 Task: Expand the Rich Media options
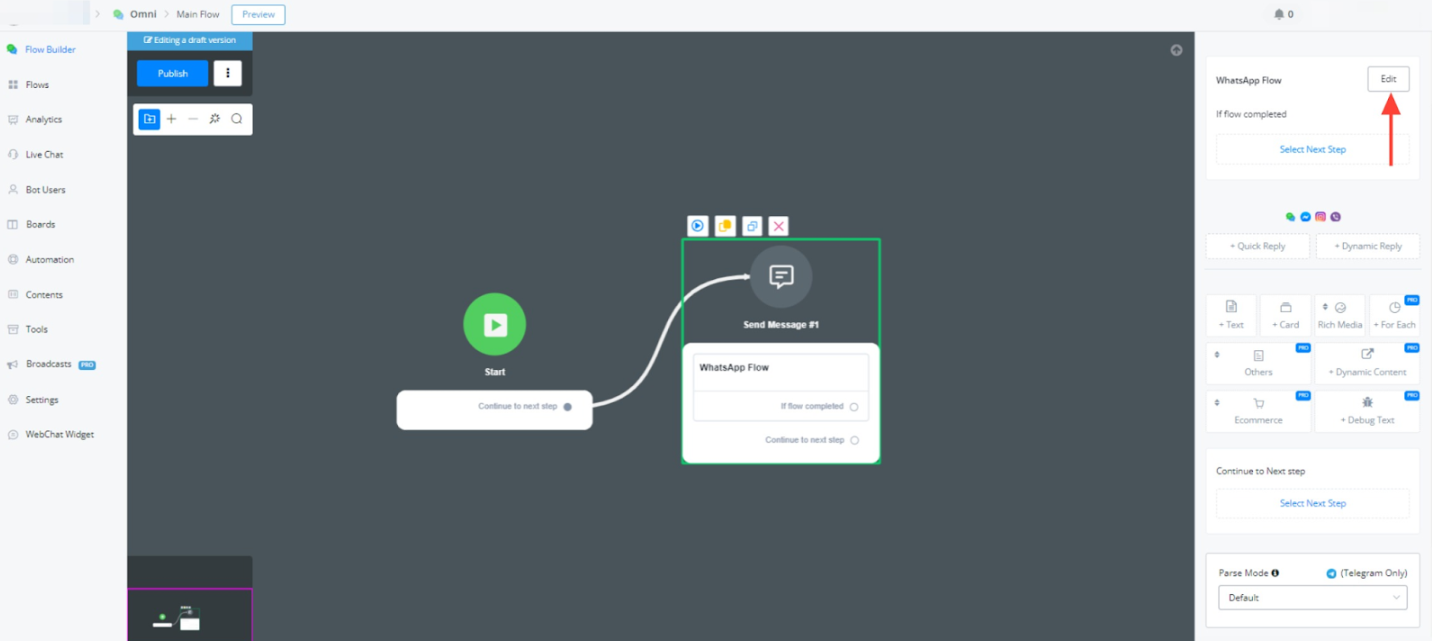[x=1339, y=315]
